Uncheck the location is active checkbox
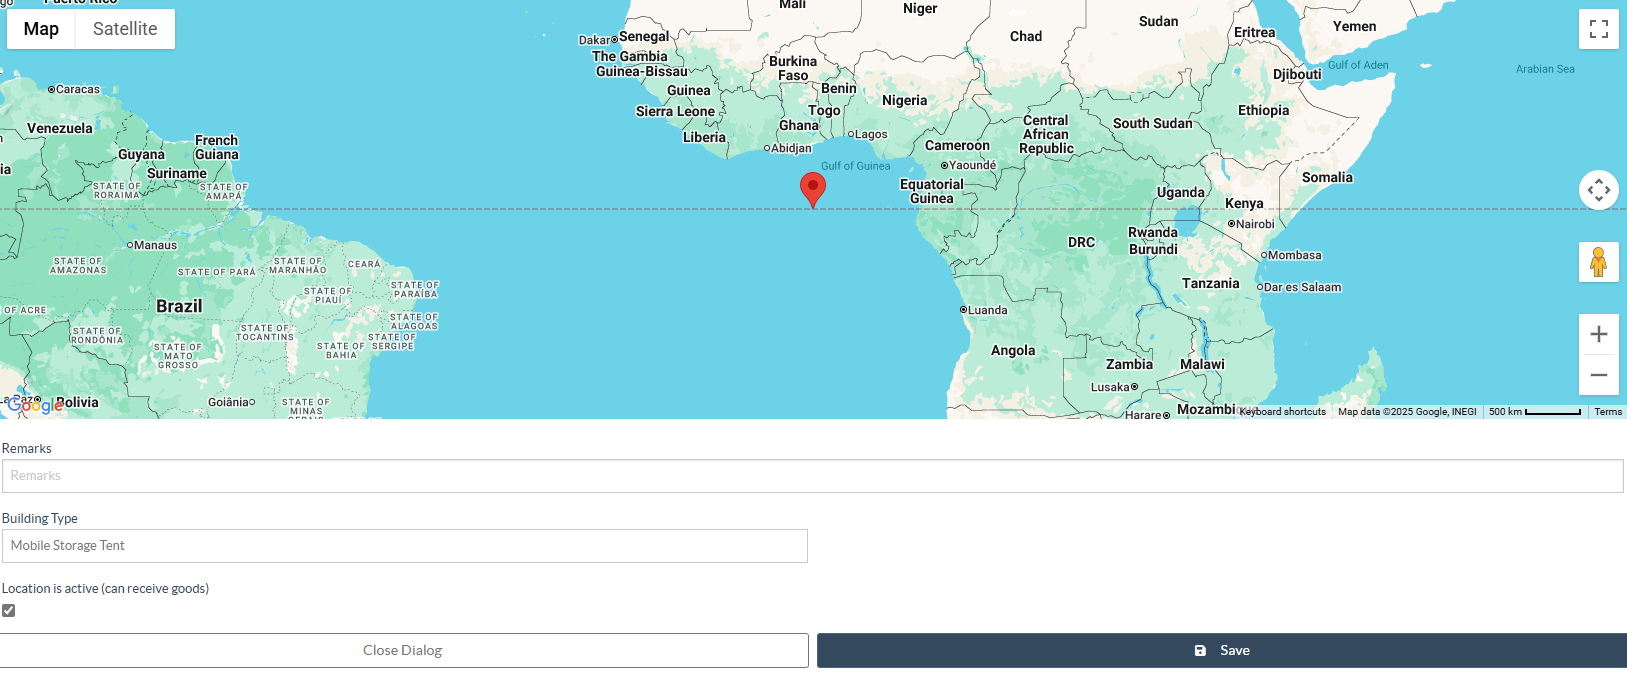This screenshot has height=673, width=1627. pyautogui.click(x=9, y=610)
